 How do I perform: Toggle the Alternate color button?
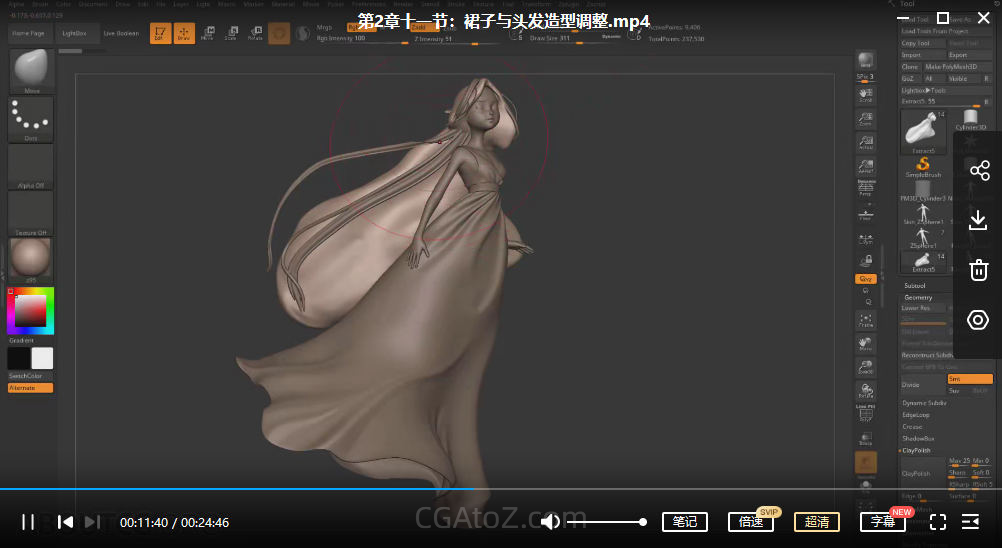click(x=30, y=388)
